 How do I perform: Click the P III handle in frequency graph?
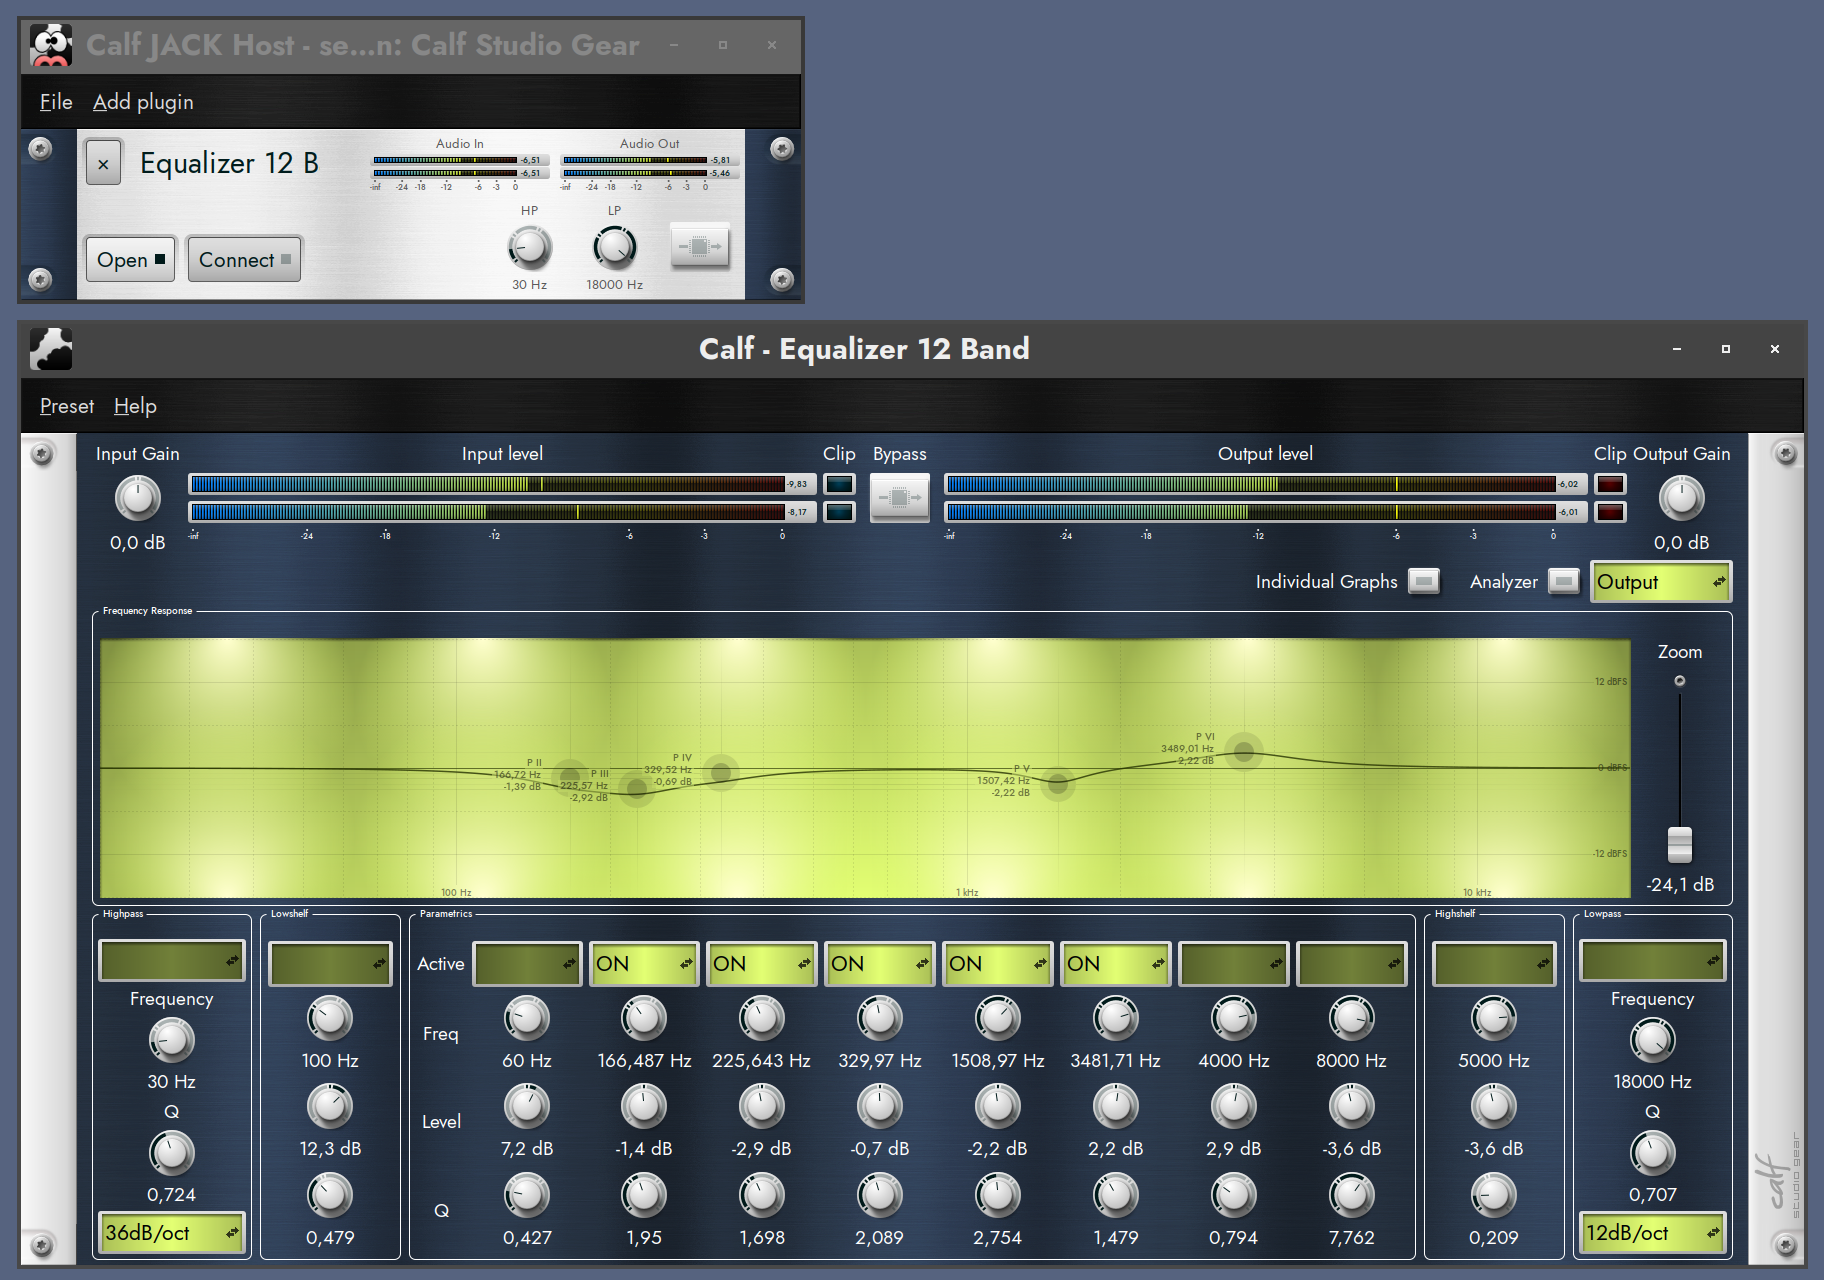636,788
